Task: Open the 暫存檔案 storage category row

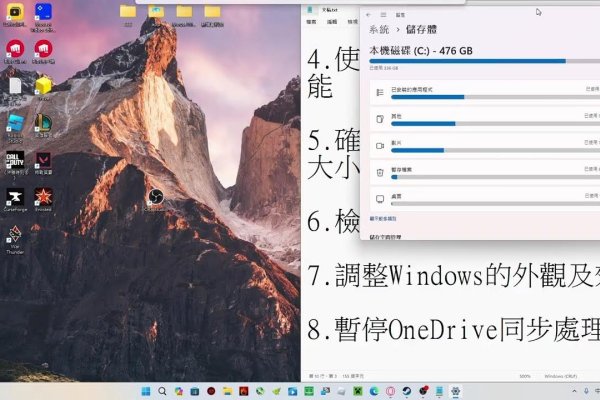Action: tap(485, 172)
